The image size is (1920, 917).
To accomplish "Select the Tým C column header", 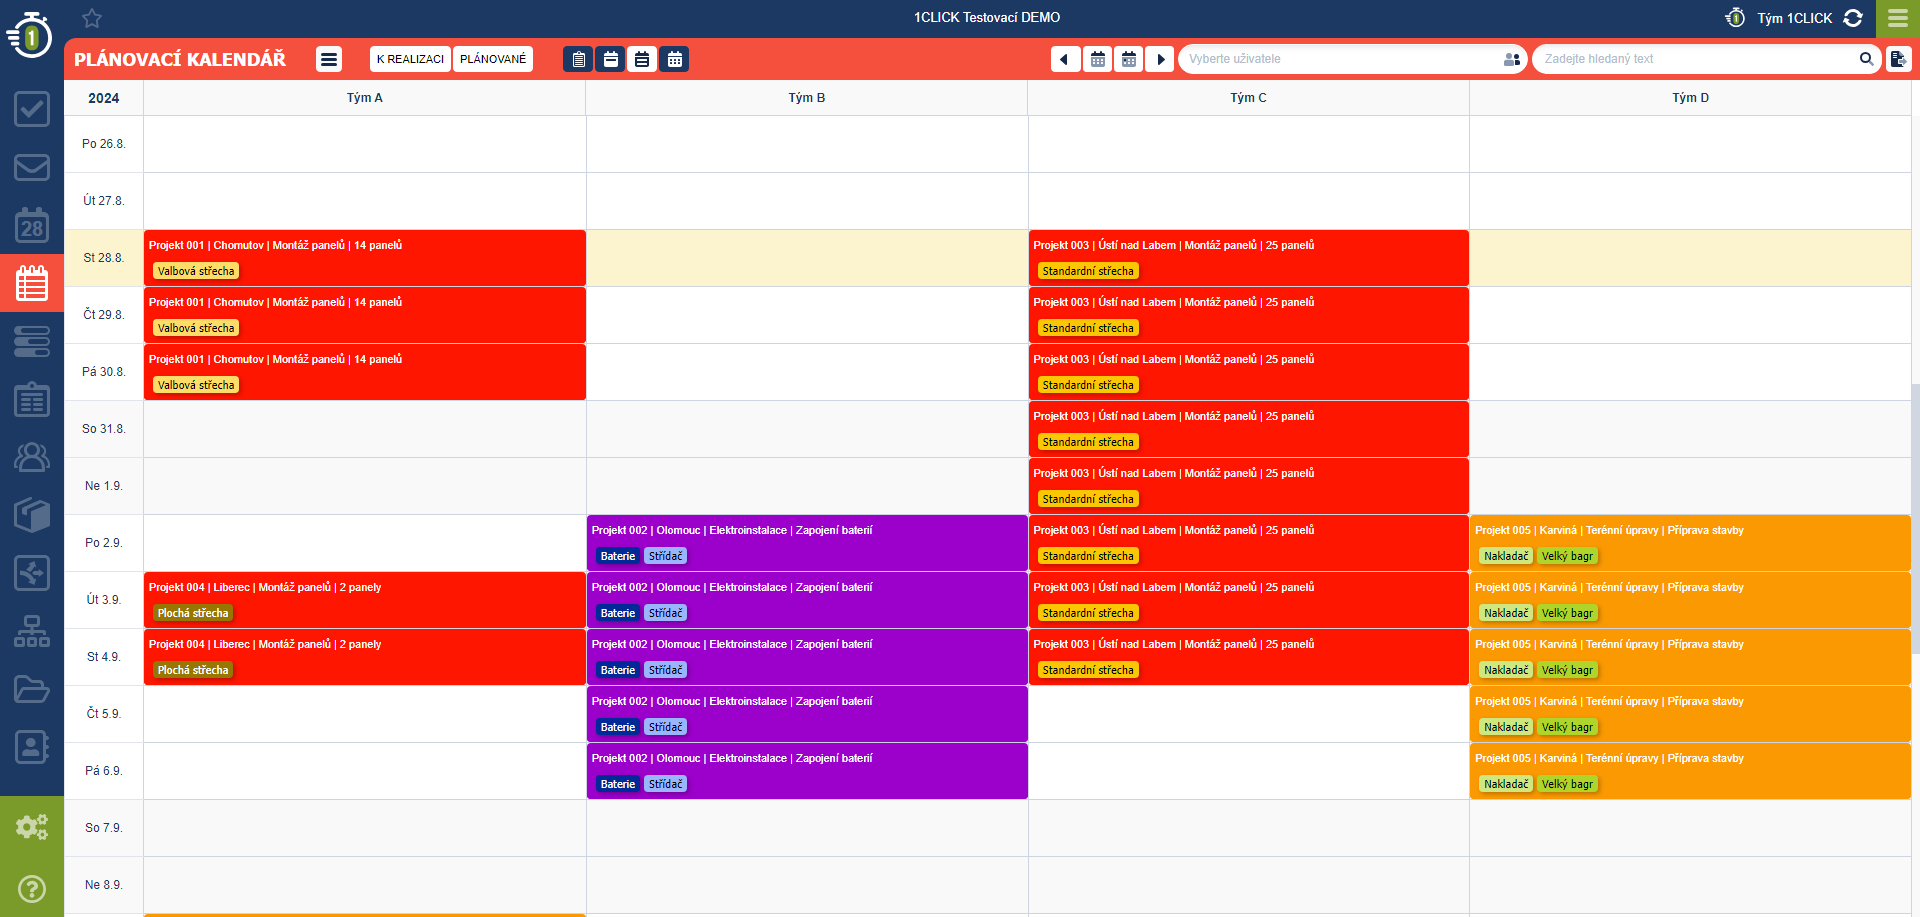I will [x=1248, y=98].
